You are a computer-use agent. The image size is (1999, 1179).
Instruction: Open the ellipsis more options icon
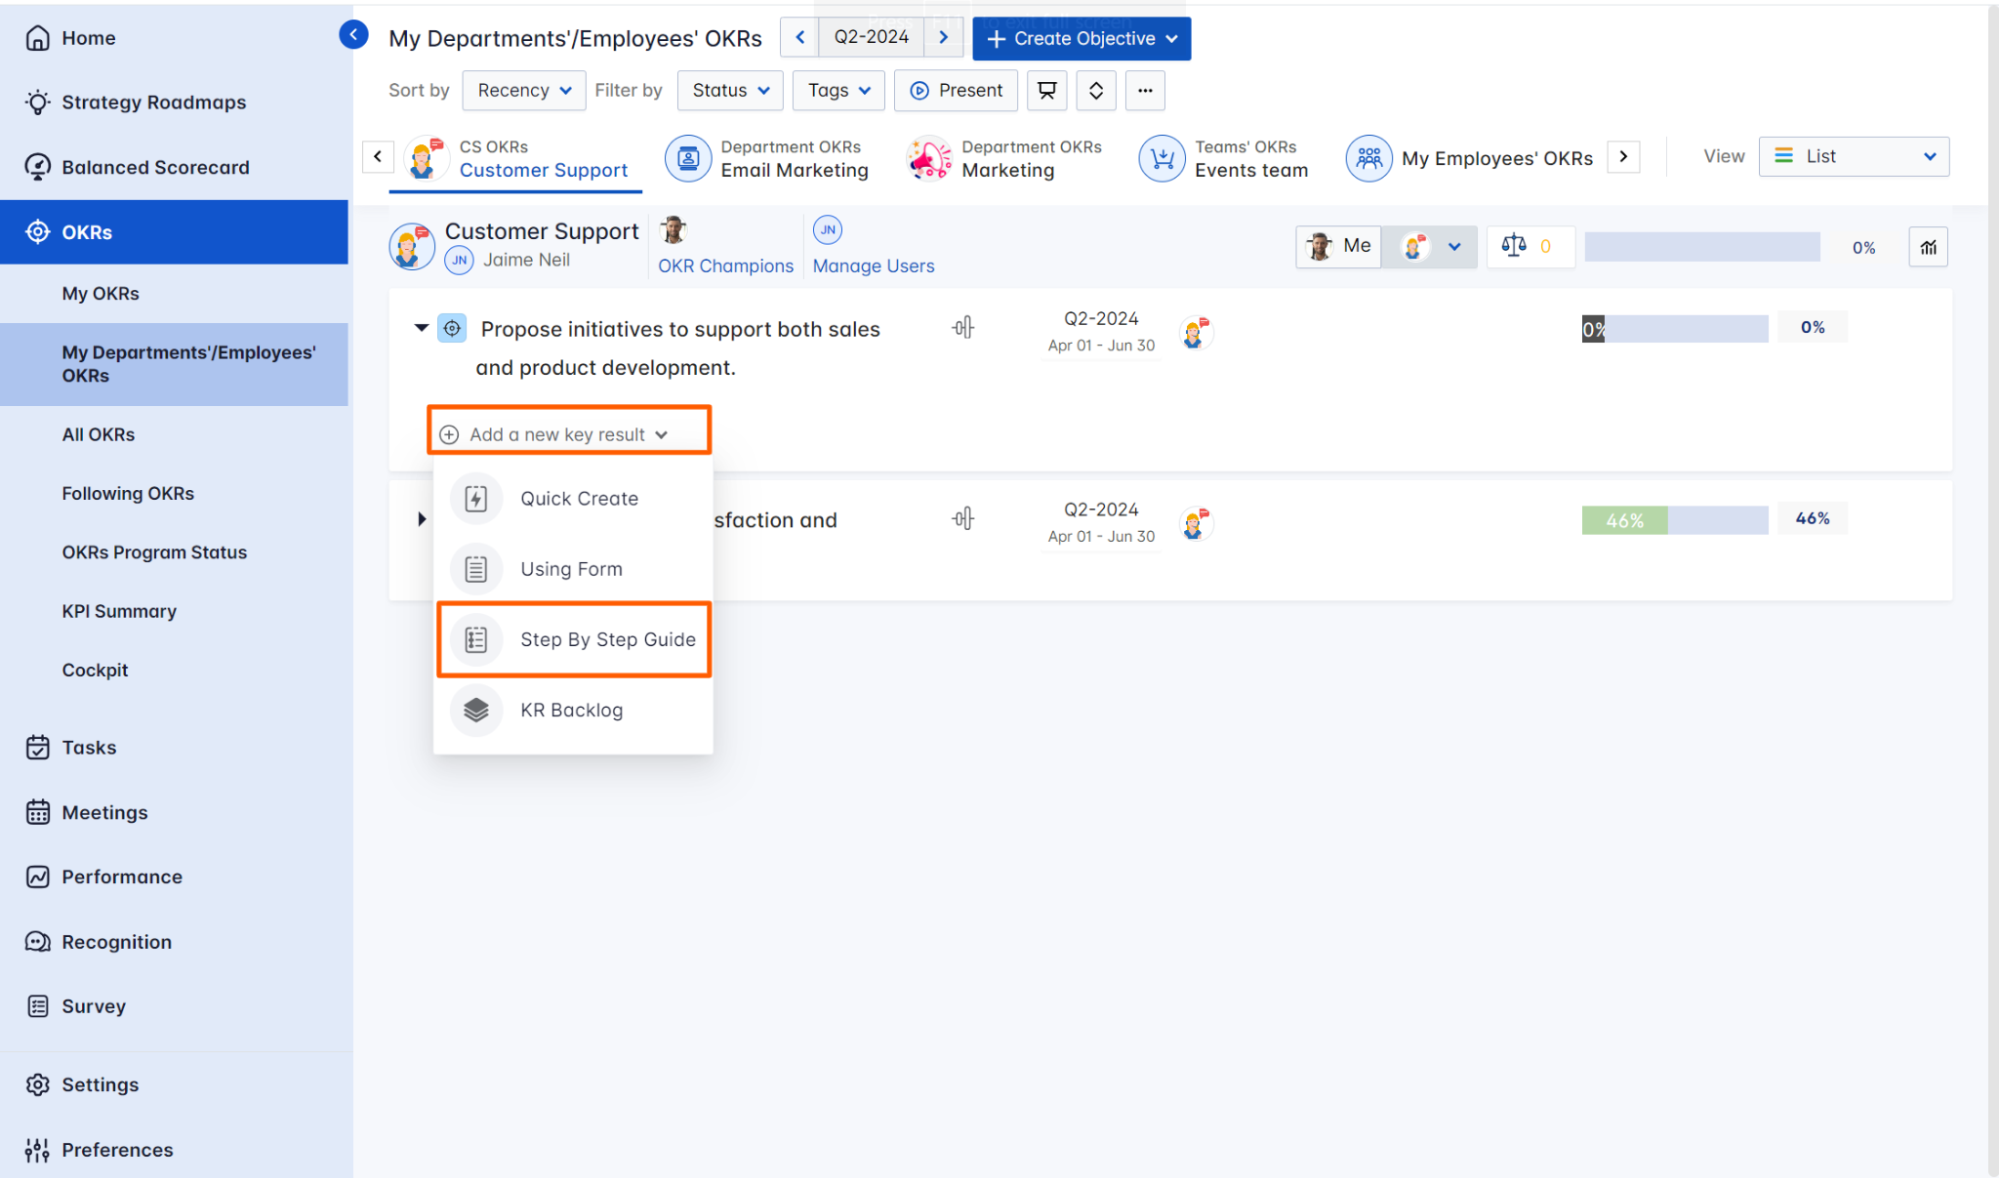1145,90
